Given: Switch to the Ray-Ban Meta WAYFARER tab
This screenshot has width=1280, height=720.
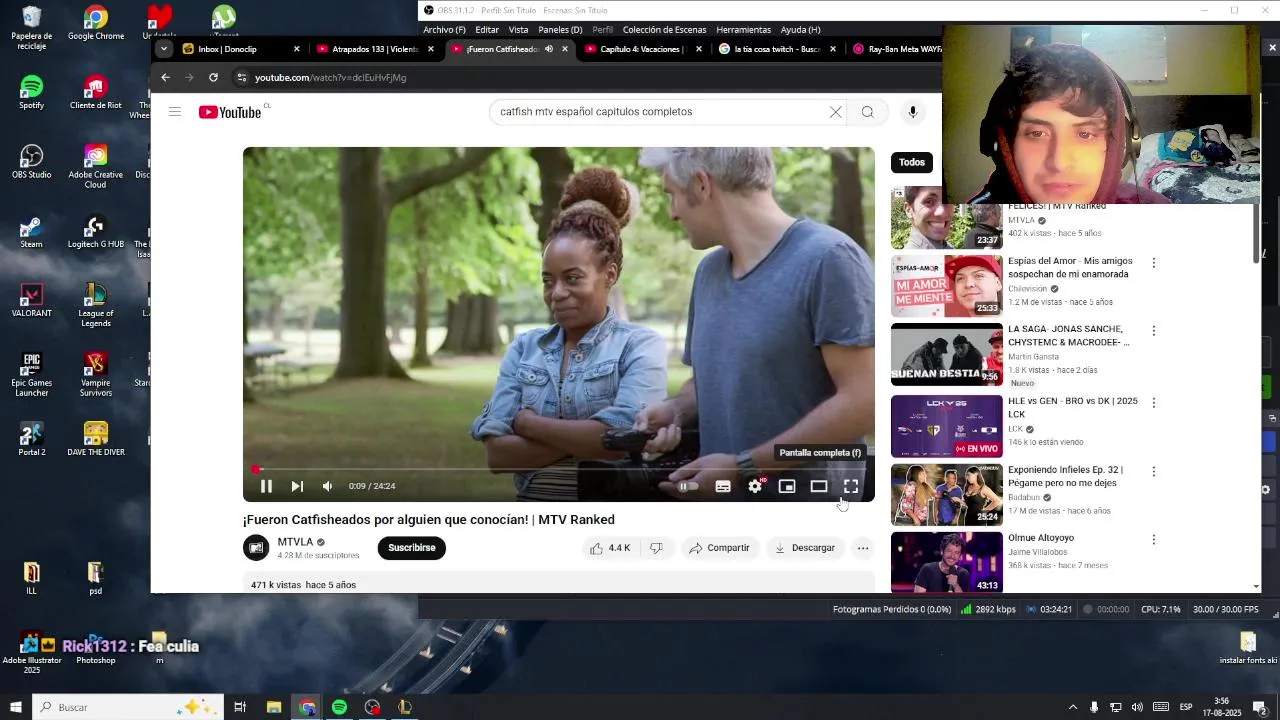Looking at the screenshot, I should [x=897, y=49].
